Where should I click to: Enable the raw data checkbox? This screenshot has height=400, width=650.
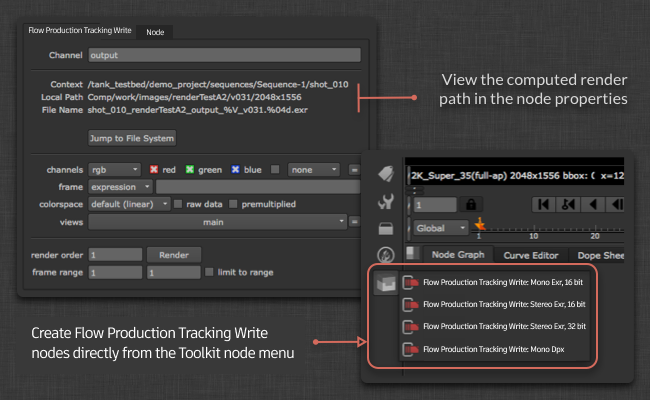(x=178, y=204)
